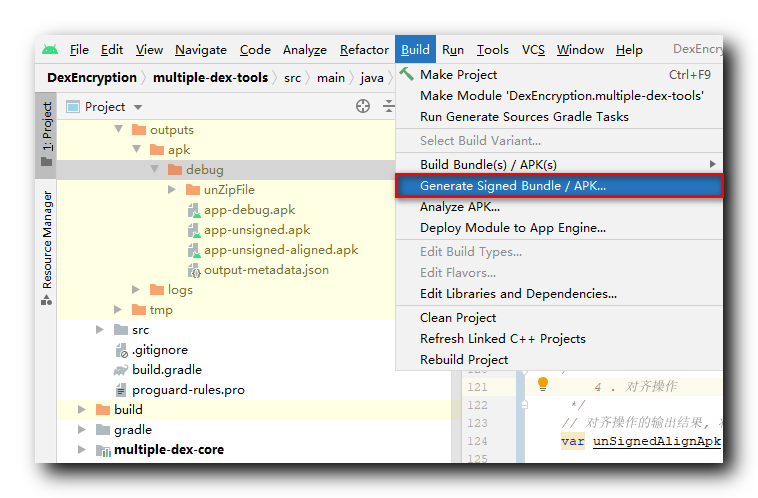Click the build.gradle elephant icon
Screen dimensions: 758x498
click(121, 370)
